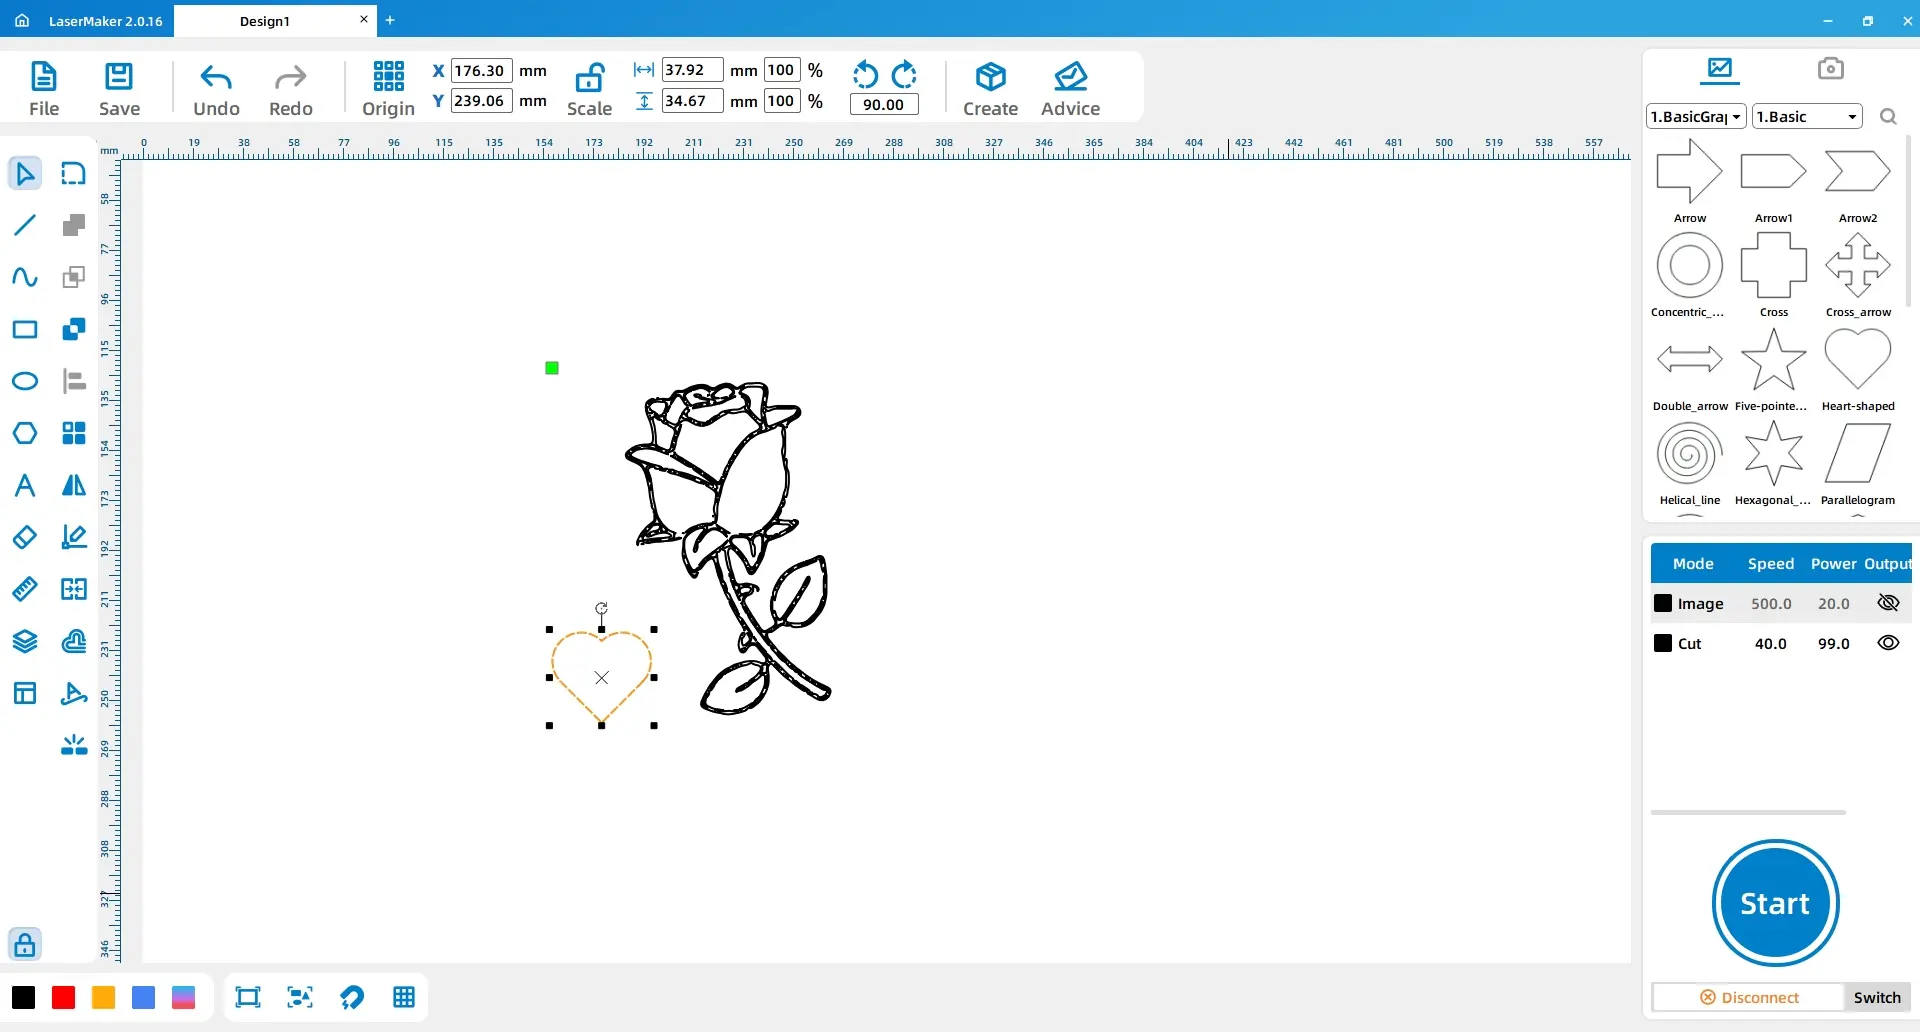Select the Ruler measure tool

[25, 589]
